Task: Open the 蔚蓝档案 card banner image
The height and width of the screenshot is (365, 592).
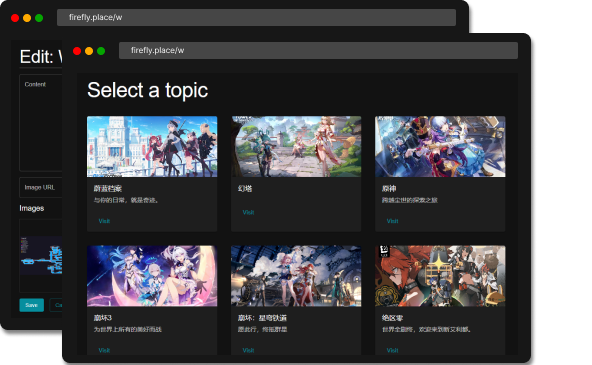Action: pyautogui.click(x=152, y=146)
